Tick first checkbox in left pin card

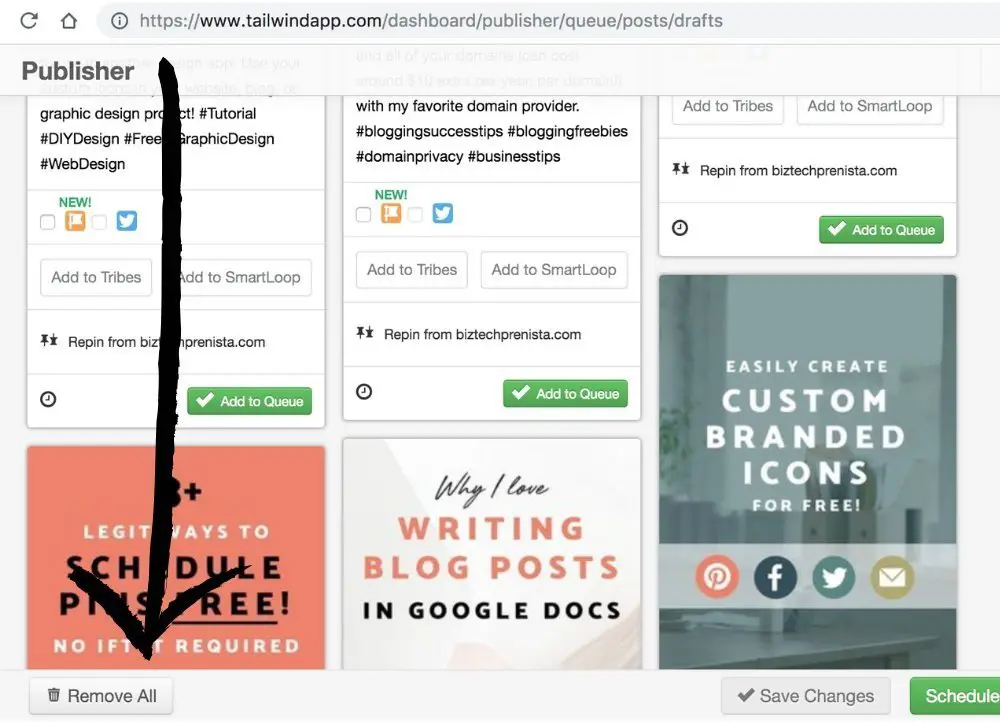click(47, 222)
